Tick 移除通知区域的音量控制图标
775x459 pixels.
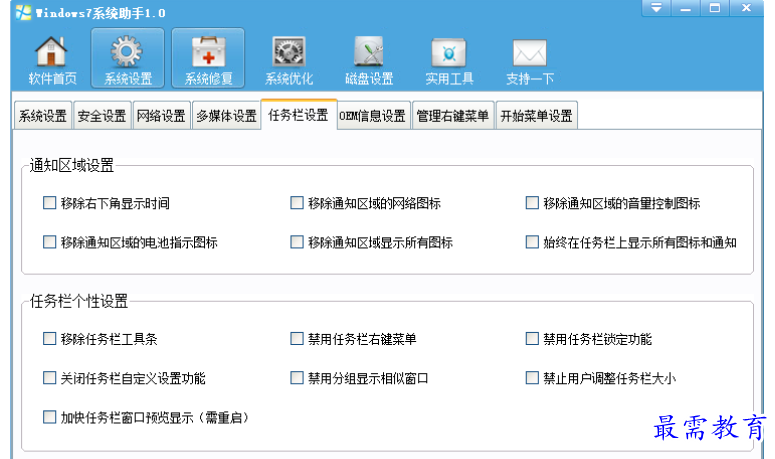pos(532,203)
